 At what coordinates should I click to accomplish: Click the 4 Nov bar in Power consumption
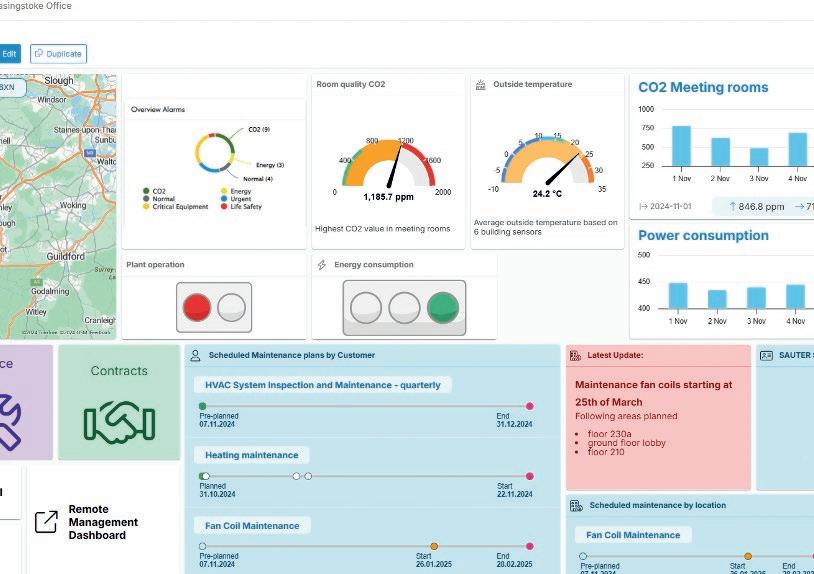point(795,297)
